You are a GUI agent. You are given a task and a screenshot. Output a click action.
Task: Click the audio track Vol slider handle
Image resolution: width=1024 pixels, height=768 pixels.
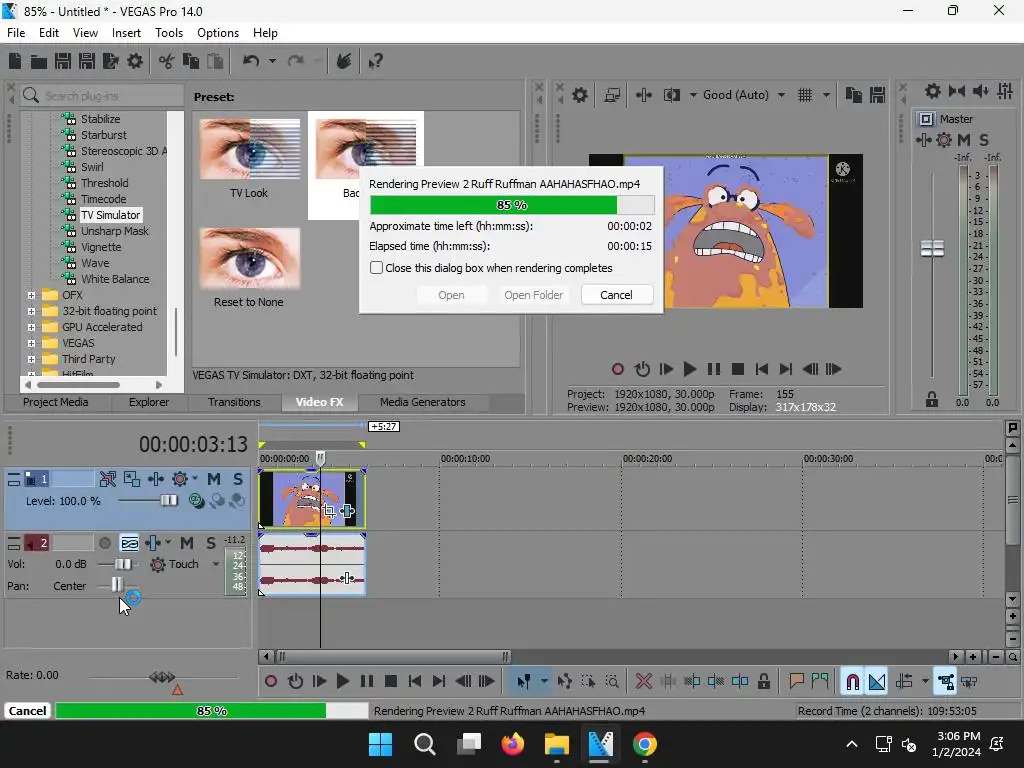[x=123, y=564]
